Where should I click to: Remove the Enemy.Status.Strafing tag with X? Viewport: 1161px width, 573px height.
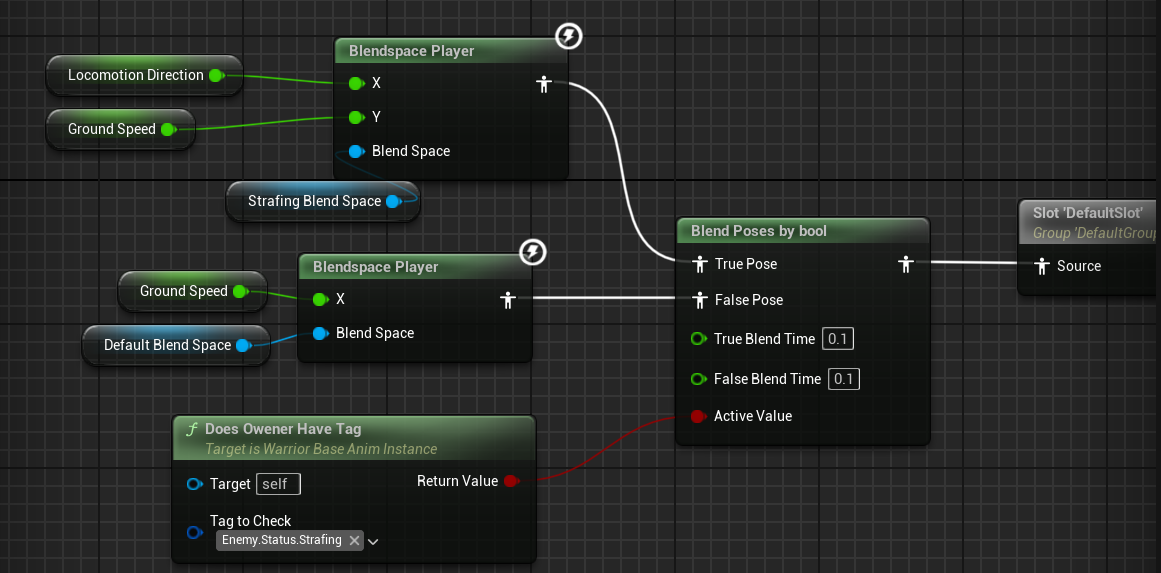(354, 540)
